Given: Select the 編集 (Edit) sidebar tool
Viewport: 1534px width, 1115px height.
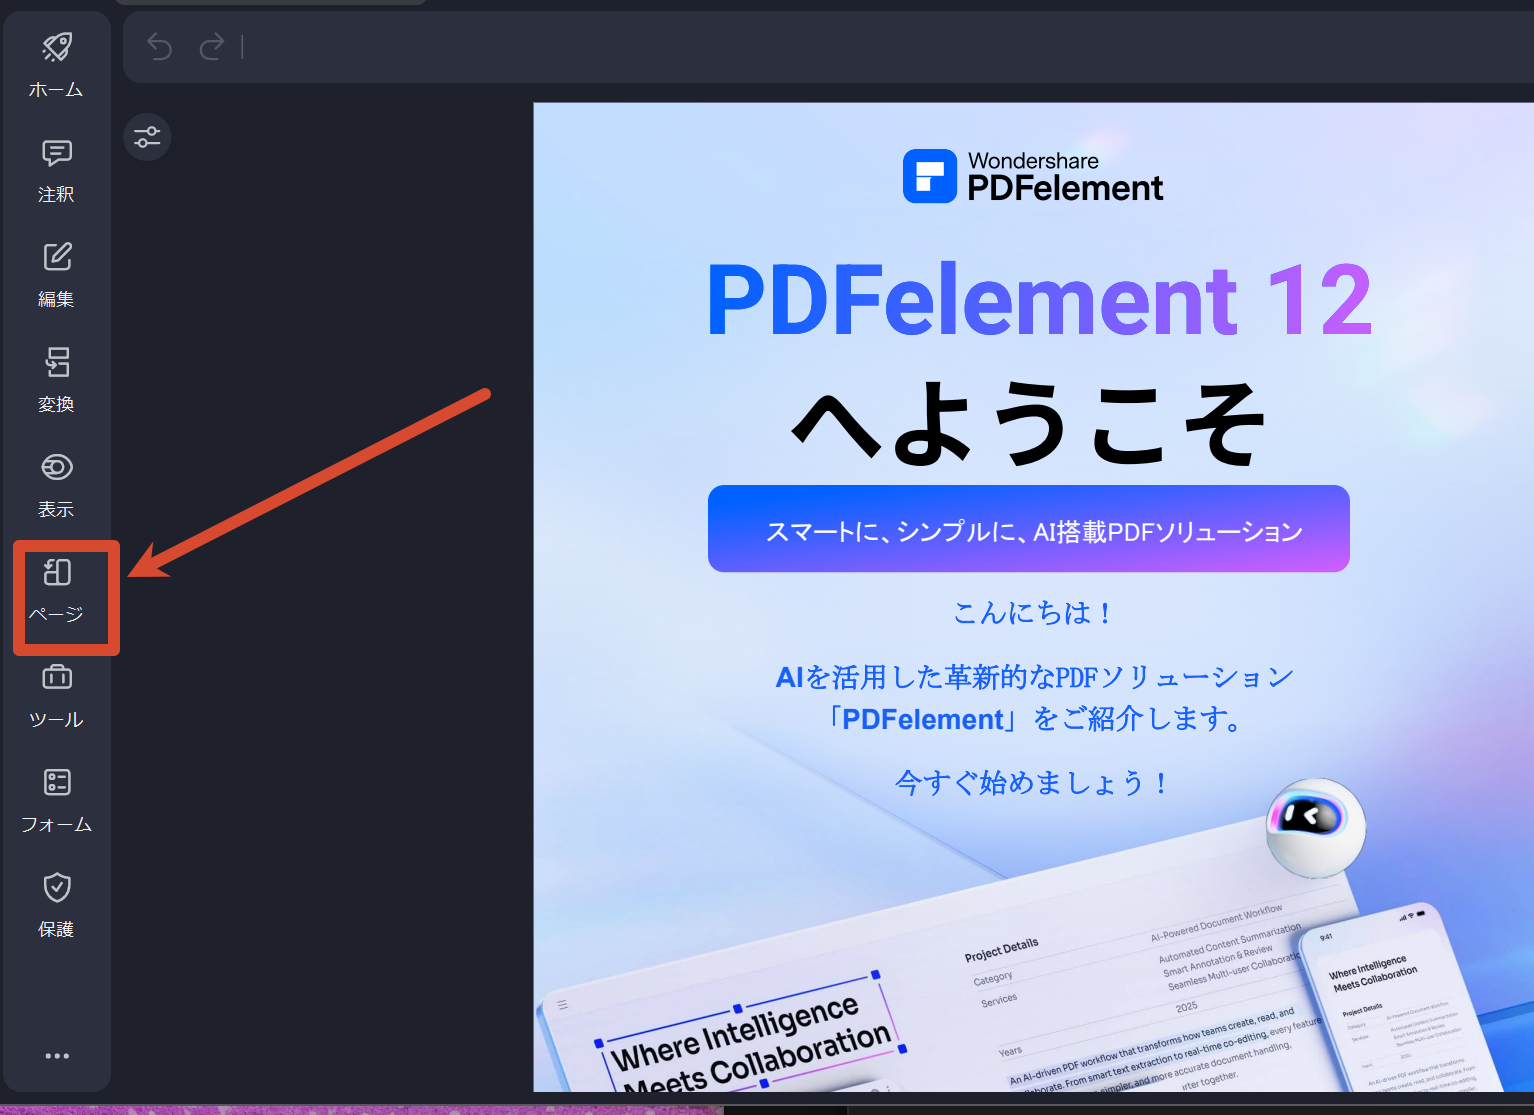Looking at the screenshot, I should (57, 276).
